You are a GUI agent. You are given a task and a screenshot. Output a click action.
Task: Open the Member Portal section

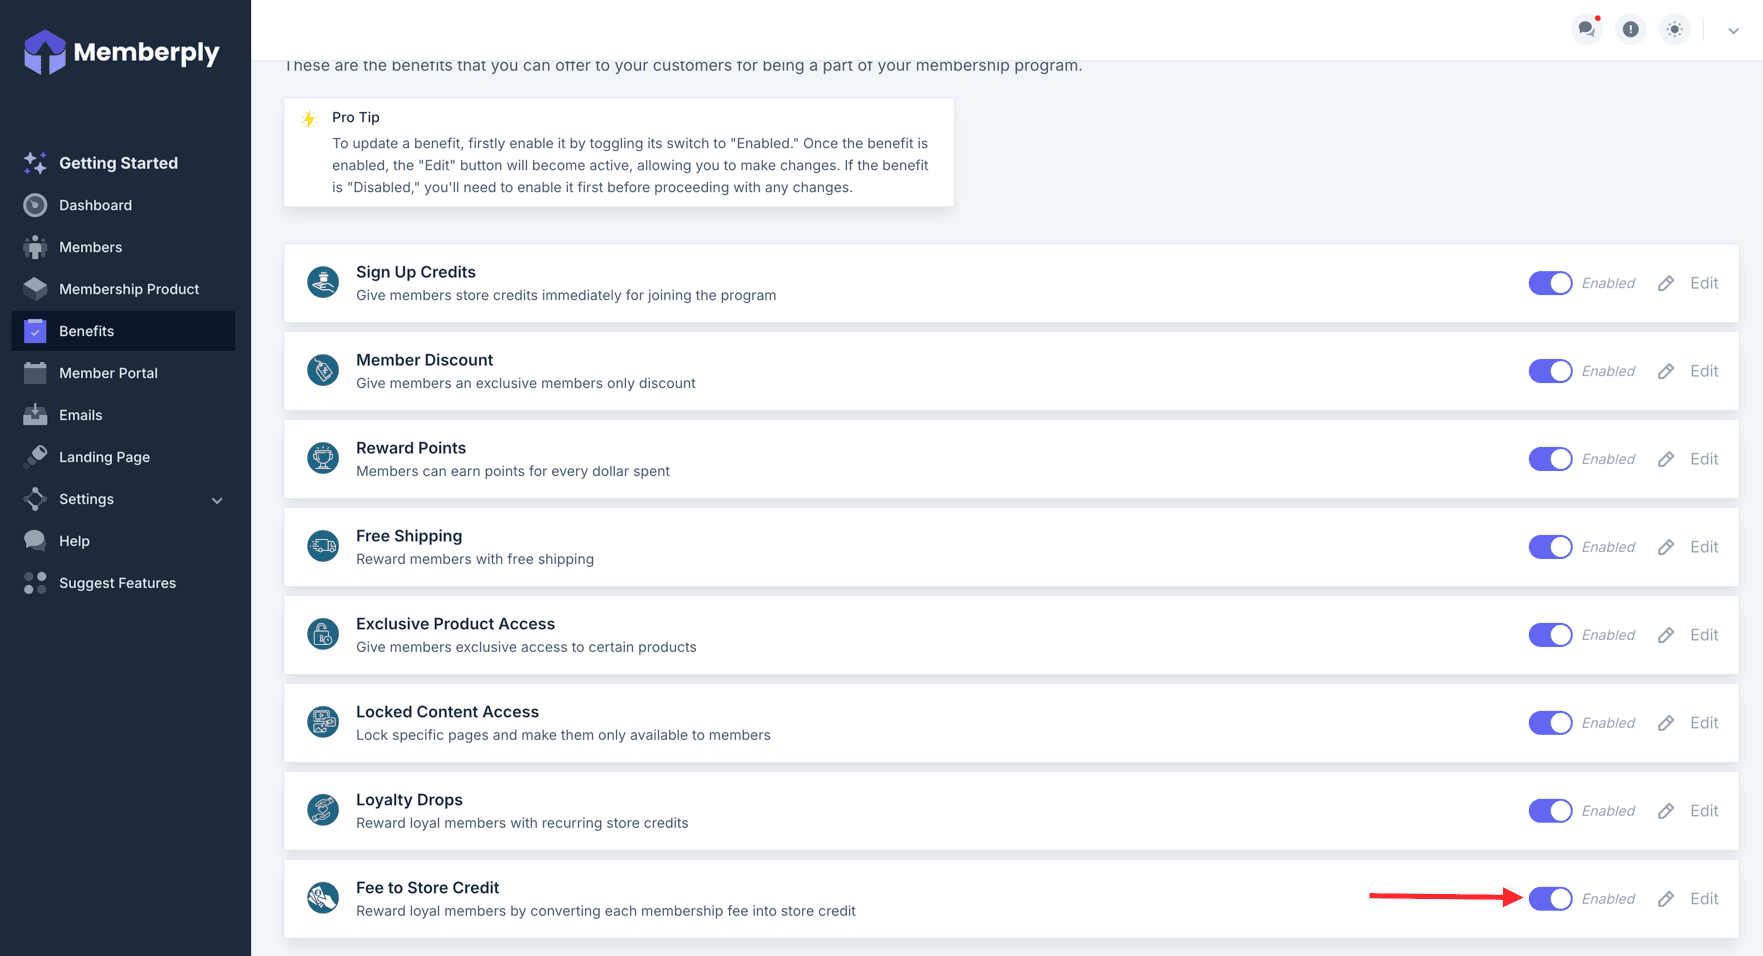[x=108, y=373]
